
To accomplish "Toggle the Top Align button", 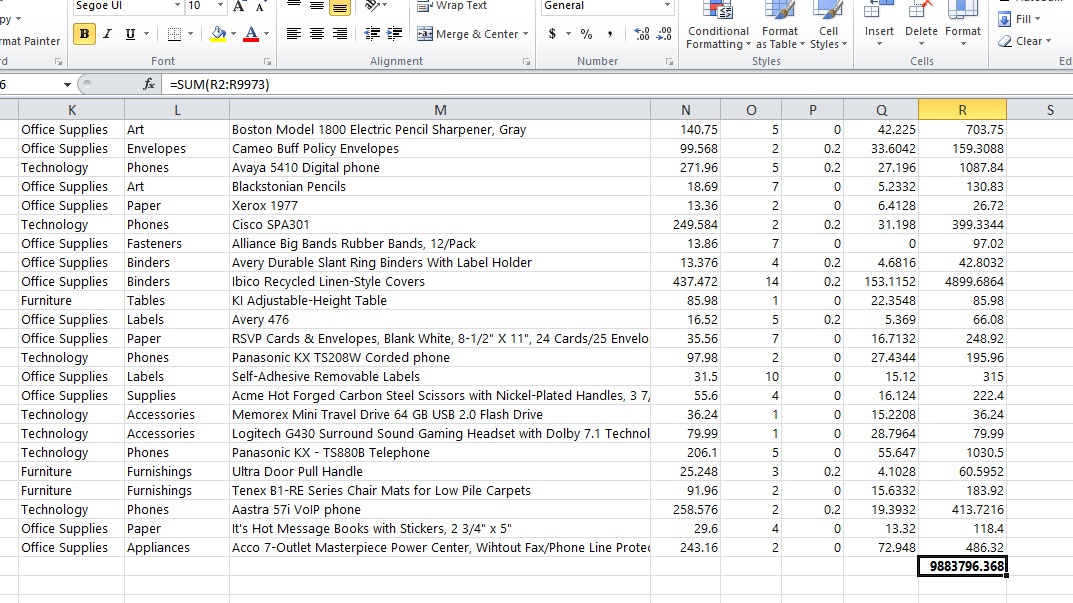I will (294, 6).
